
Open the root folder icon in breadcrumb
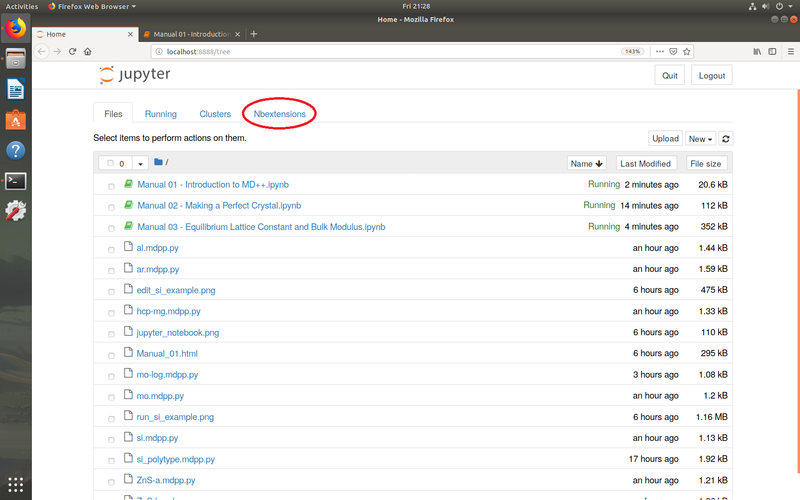coord(158,162)
